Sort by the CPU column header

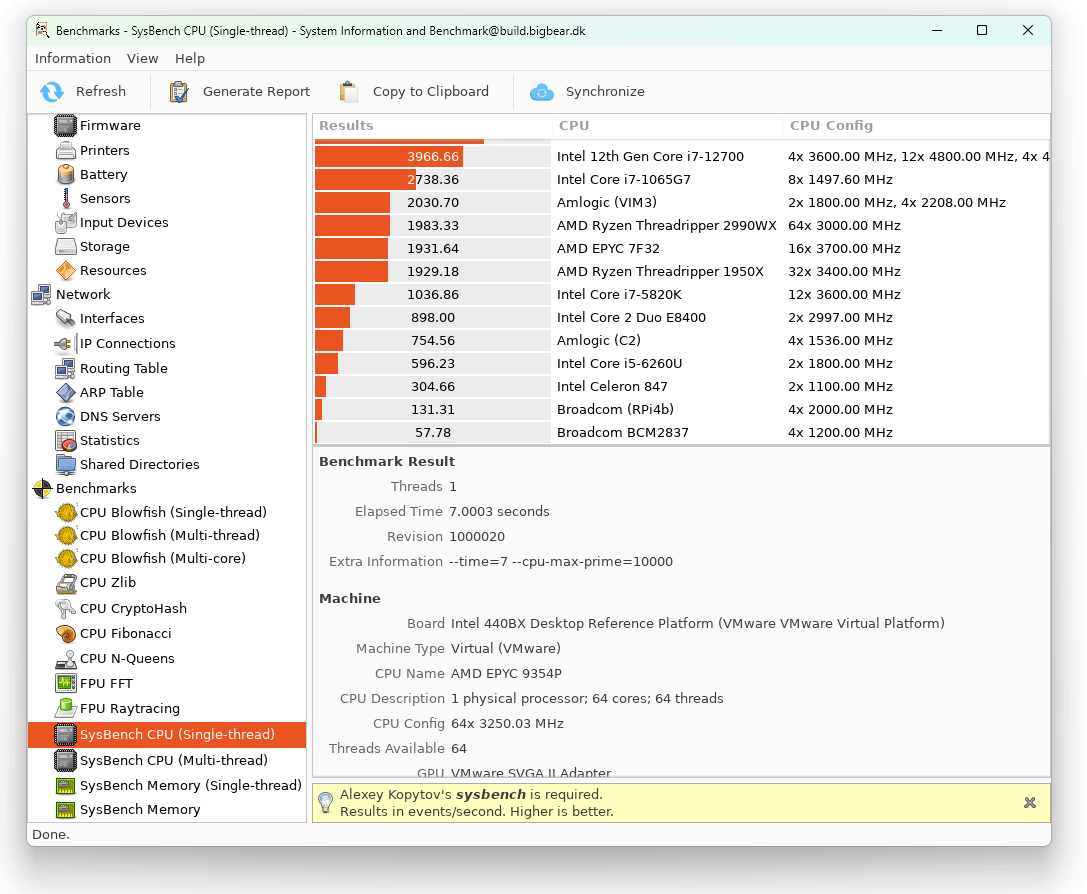tap(668, 125)
